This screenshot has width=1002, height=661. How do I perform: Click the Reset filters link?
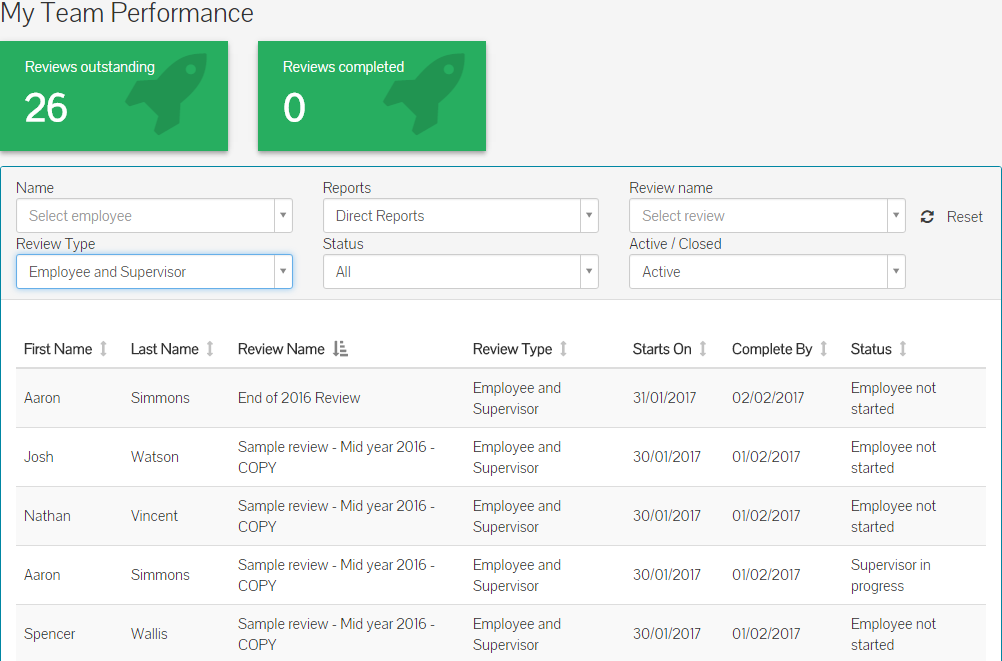[964, 217]
